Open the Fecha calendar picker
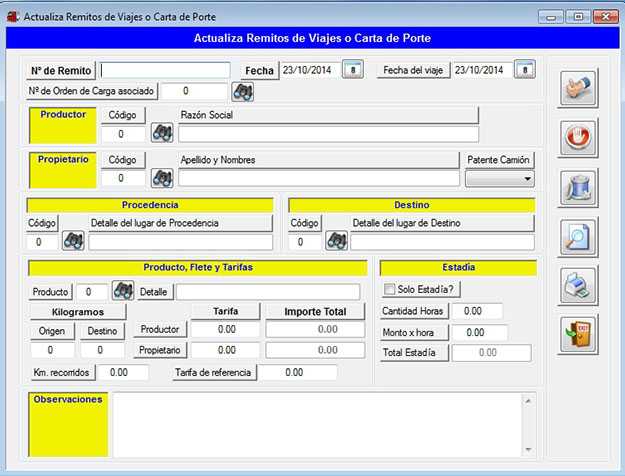 [352, 70]
